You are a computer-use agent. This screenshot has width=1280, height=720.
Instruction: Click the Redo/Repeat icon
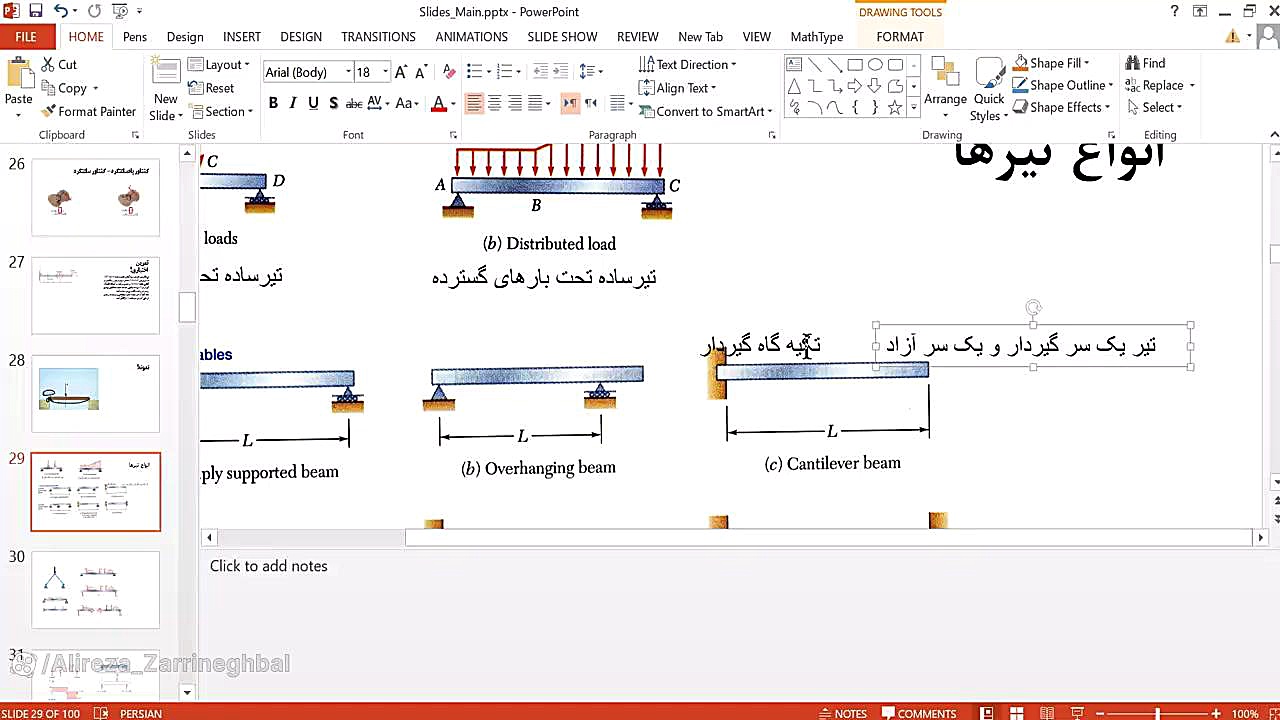pos(95,11)
